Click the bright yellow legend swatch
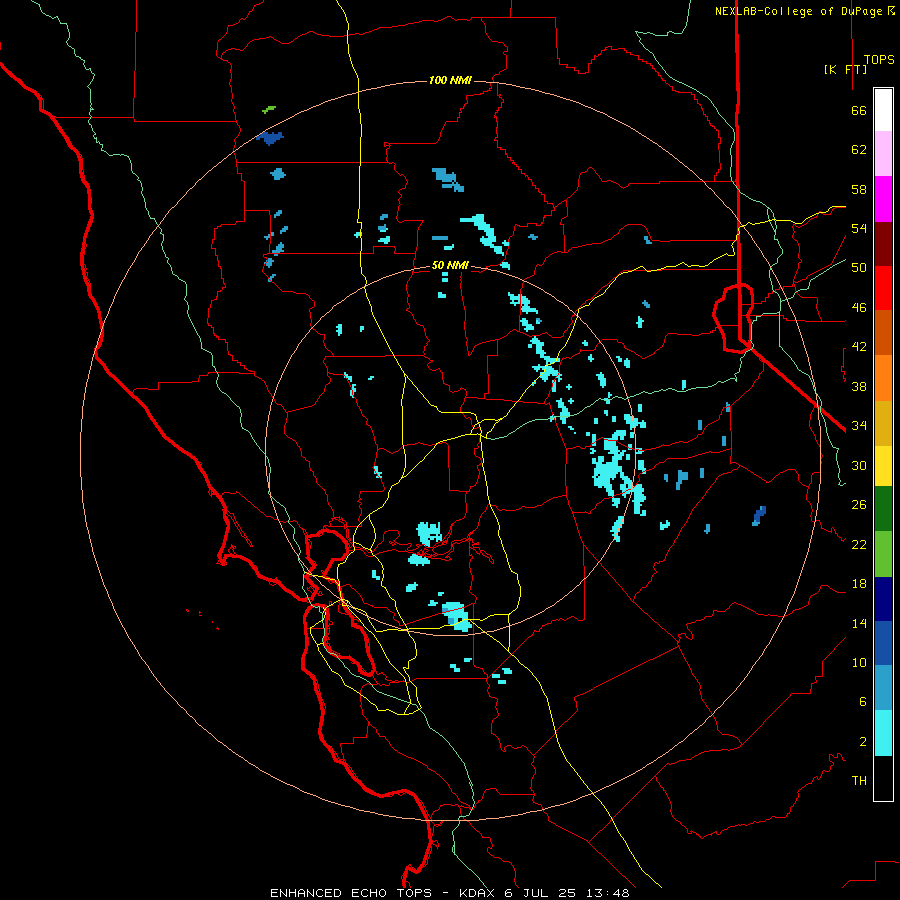 point(883,466)
